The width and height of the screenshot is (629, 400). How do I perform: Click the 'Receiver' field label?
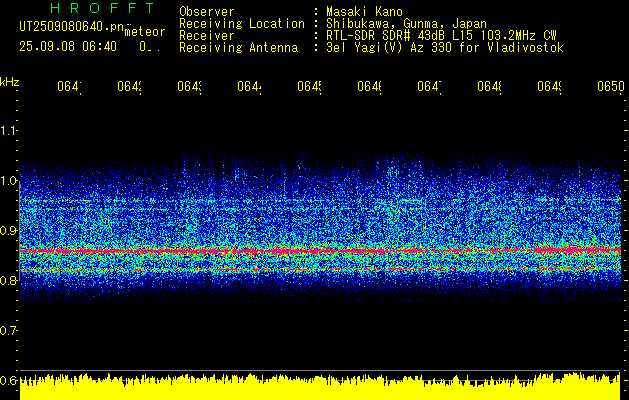click(x=207, y=36)
